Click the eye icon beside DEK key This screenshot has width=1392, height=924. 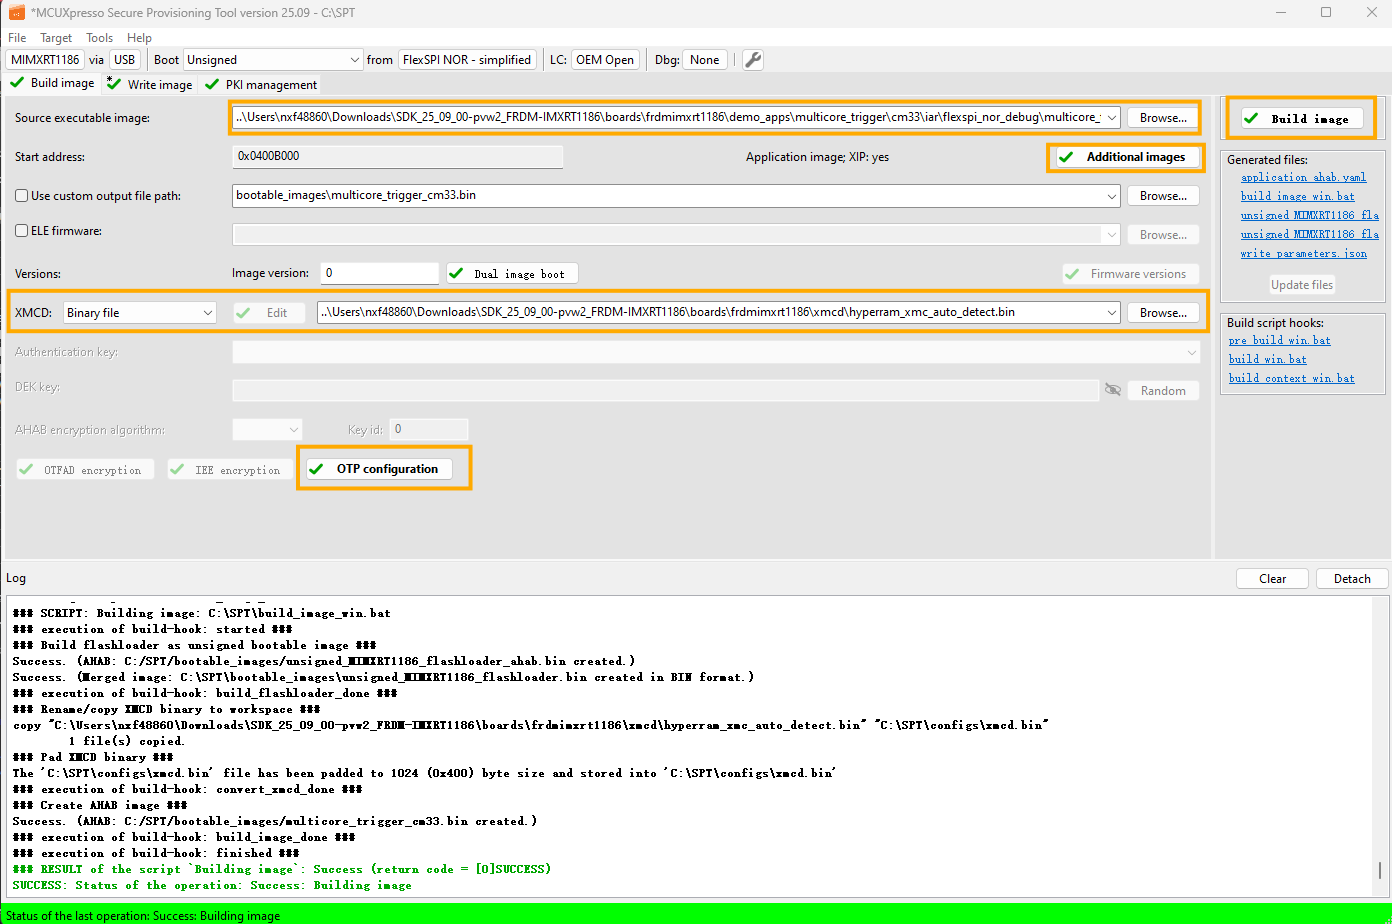1112,390
